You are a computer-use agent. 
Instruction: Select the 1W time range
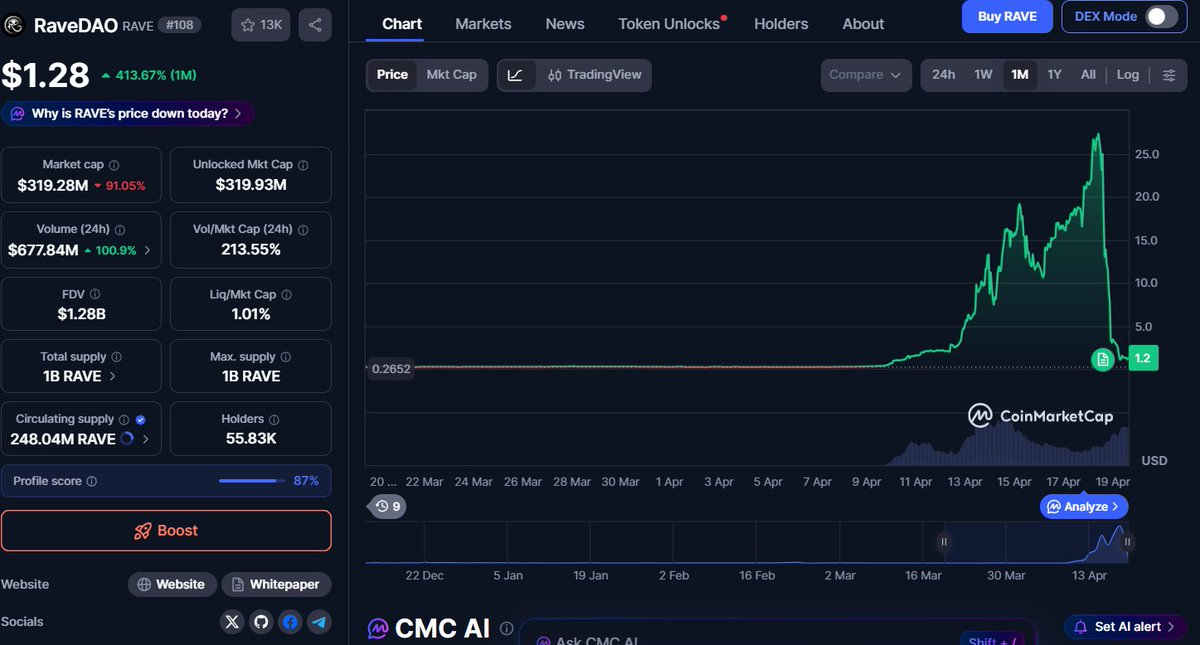(983, 75)
